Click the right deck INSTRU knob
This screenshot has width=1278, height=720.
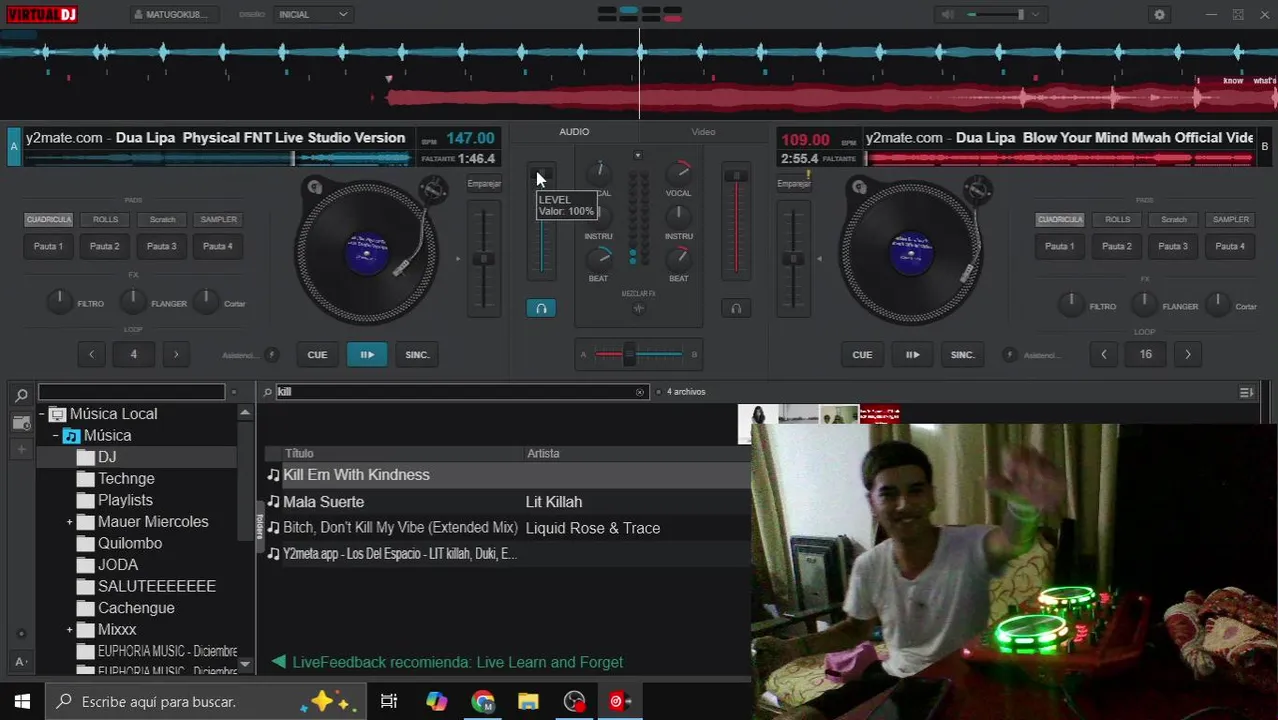[678, 215]
